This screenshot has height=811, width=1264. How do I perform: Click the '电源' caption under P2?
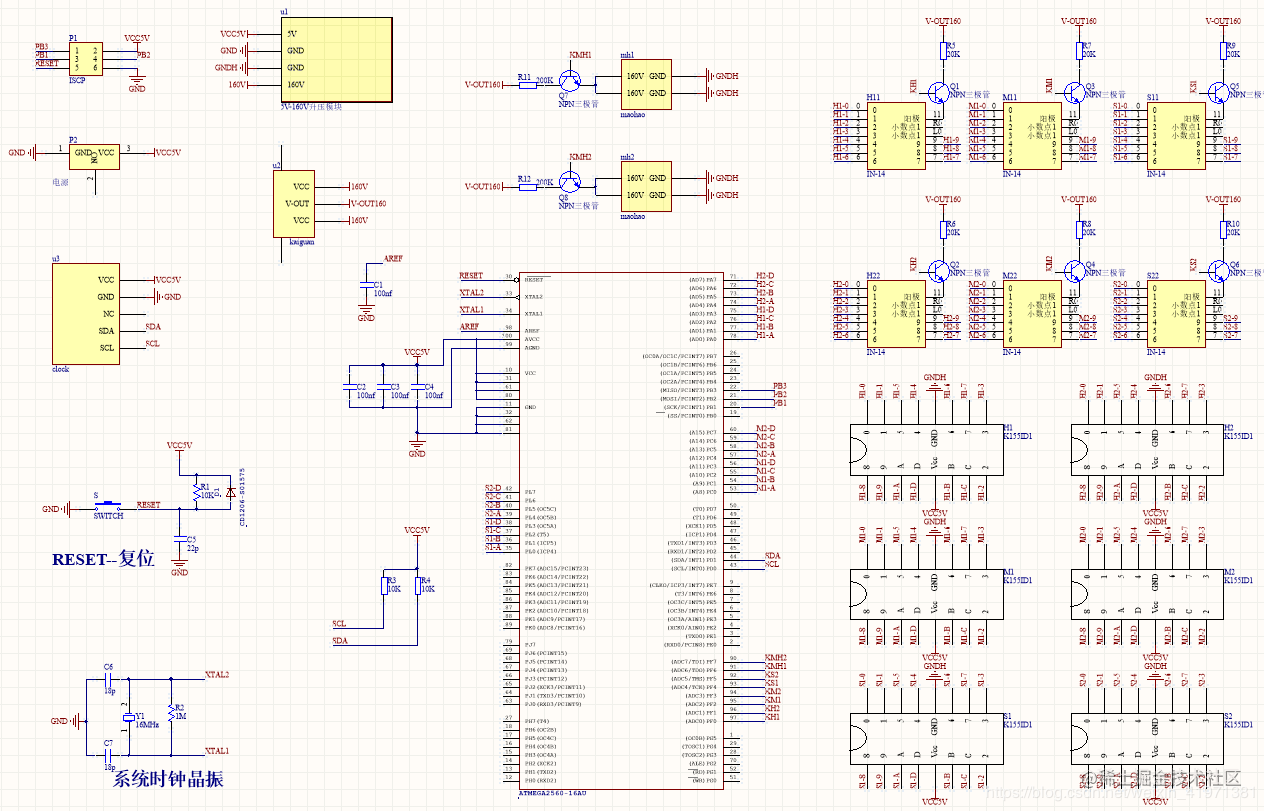point(60,183)
